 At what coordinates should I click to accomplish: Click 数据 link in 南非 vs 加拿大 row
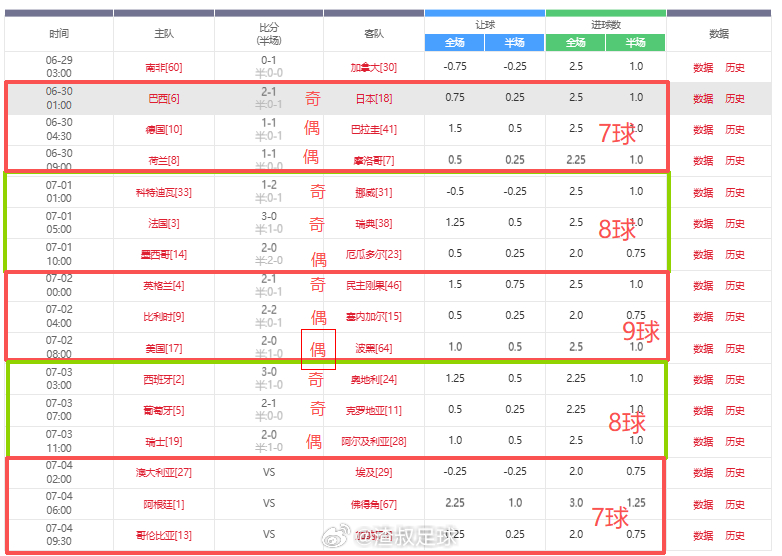point(703,68)
